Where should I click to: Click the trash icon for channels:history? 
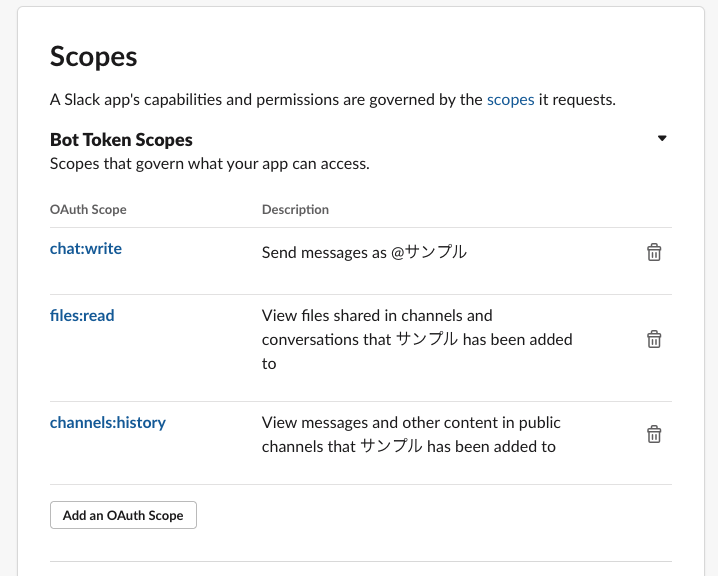point(654,434)
